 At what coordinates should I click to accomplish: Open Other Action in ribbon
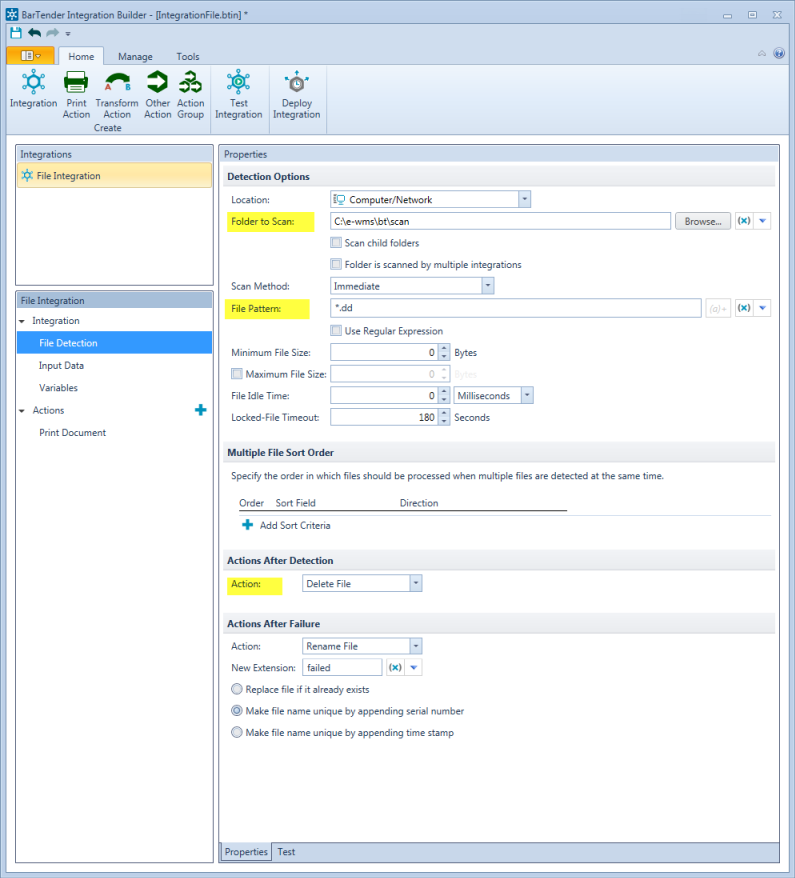[x=158, y=95]
